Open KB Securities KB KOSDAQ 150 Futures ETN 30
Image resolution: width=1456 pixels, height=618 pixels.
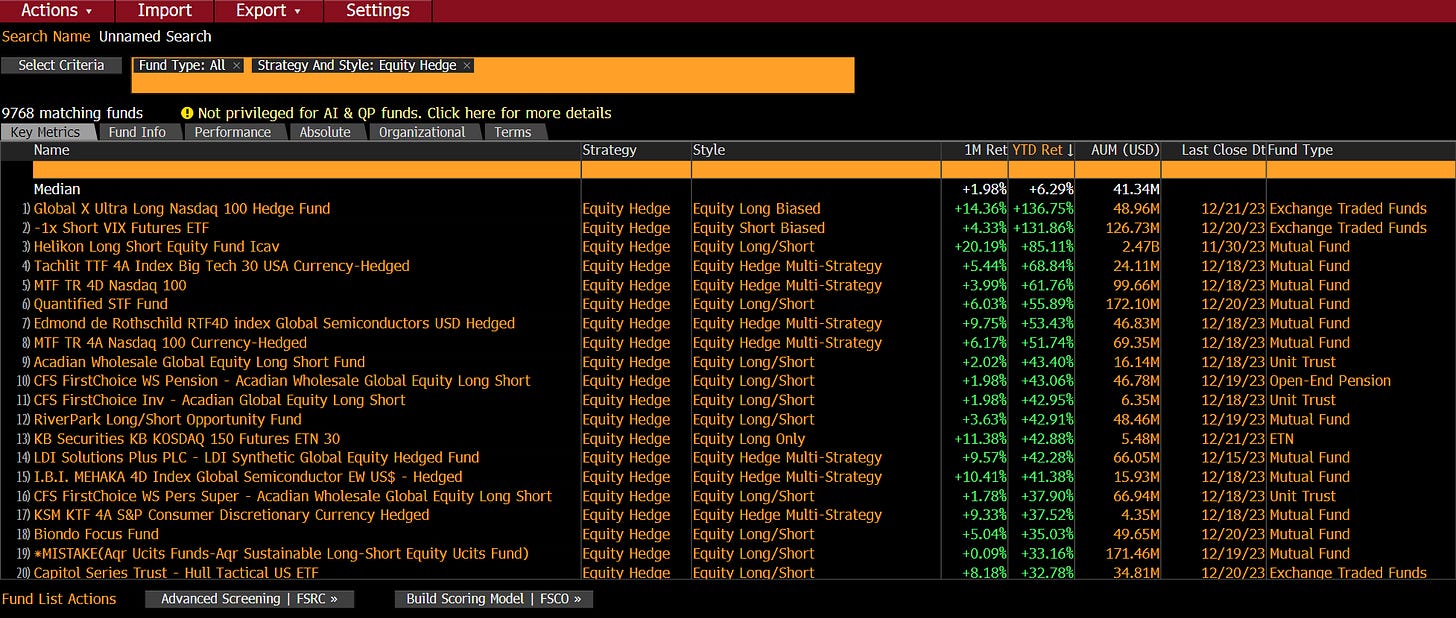click(187, 438)
